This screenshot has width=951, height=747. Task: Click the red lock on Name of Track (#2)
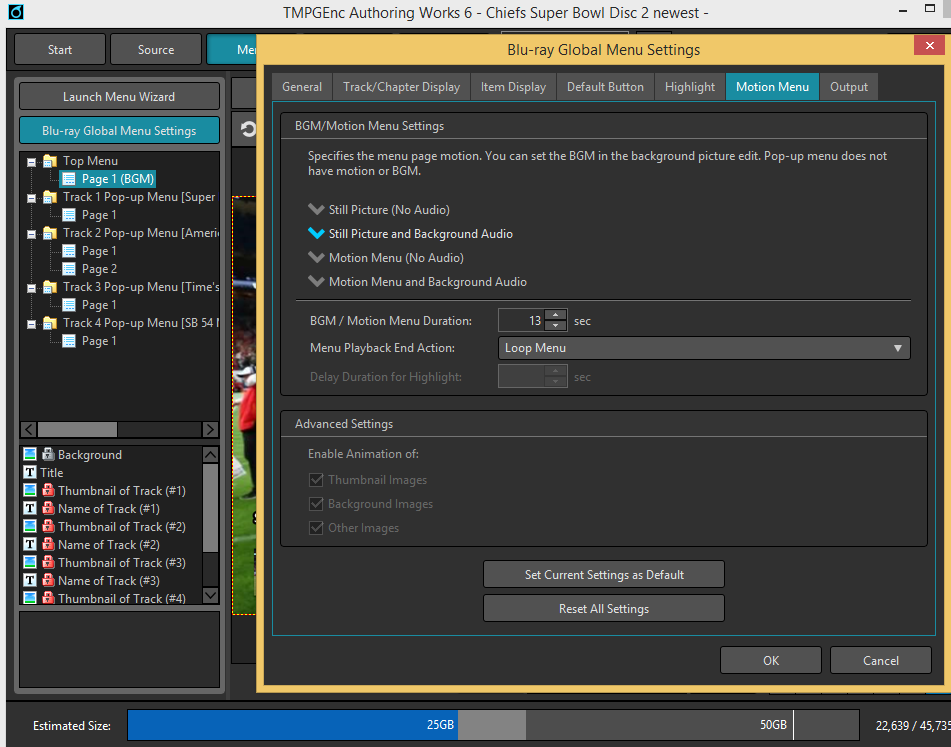tap(48, 544)
